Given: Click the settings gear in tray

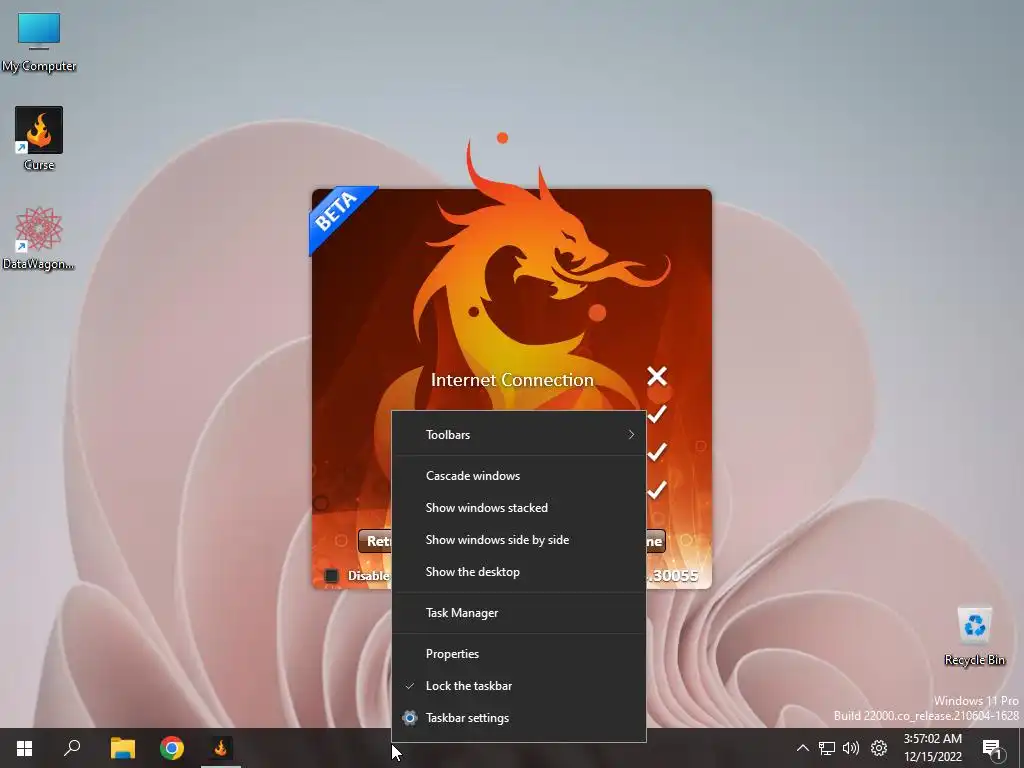Looking at the screenshot, I should click(x=879, y=748).
